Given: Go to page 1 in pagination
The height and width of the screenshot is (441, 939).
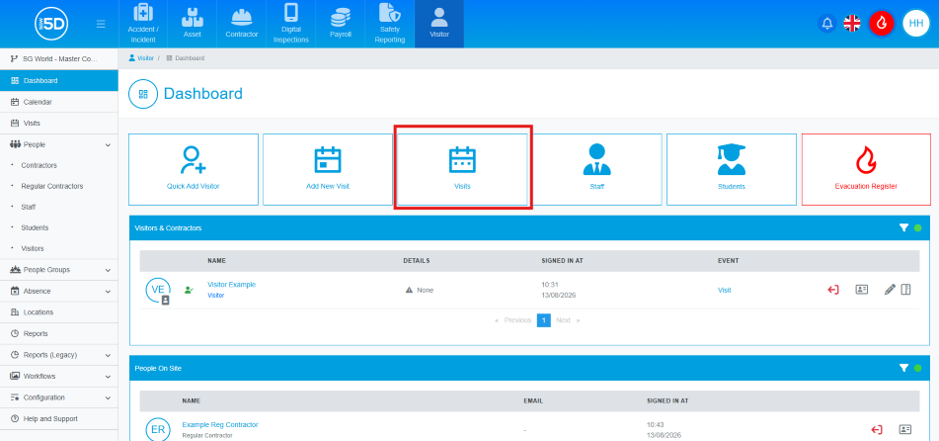Looking at the screenshot, I should 543,321.
